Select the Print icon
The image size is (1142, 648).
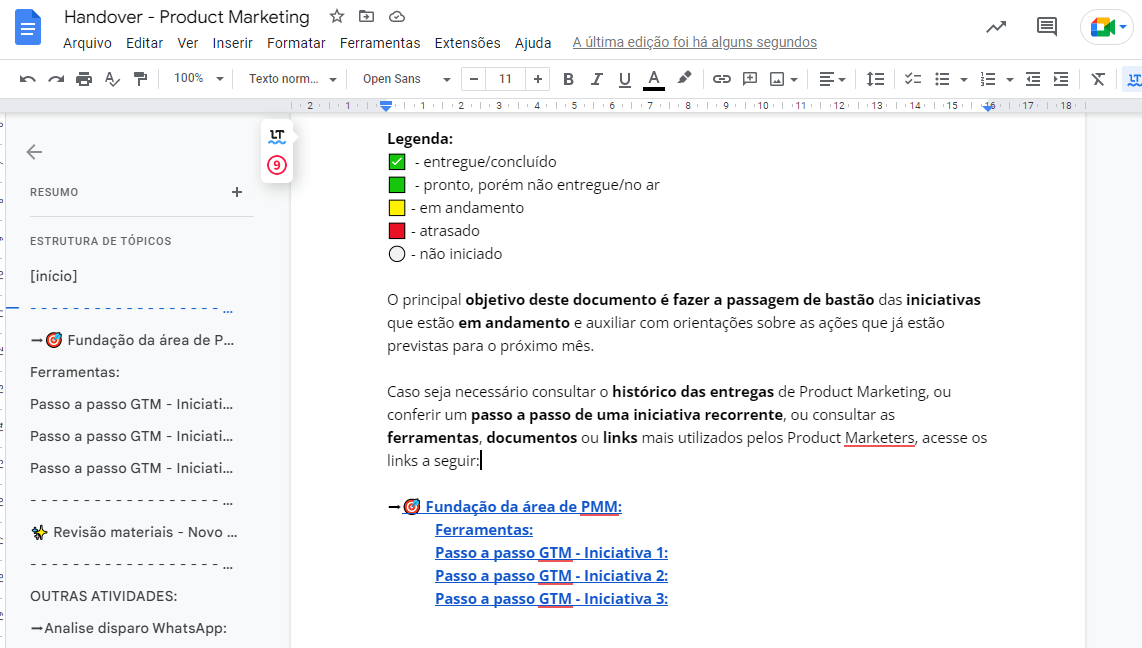coord(85,78)
